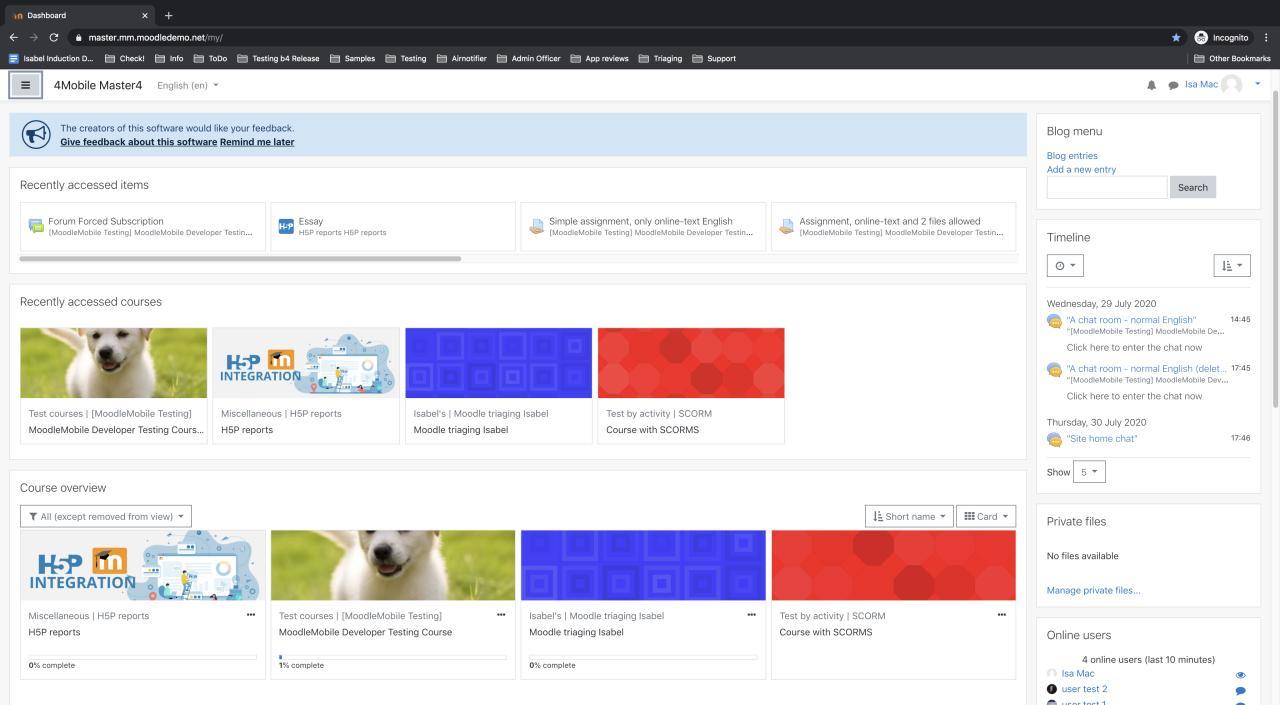
Task: Open the Short name sort dropdown
Action: pos(908,516)
